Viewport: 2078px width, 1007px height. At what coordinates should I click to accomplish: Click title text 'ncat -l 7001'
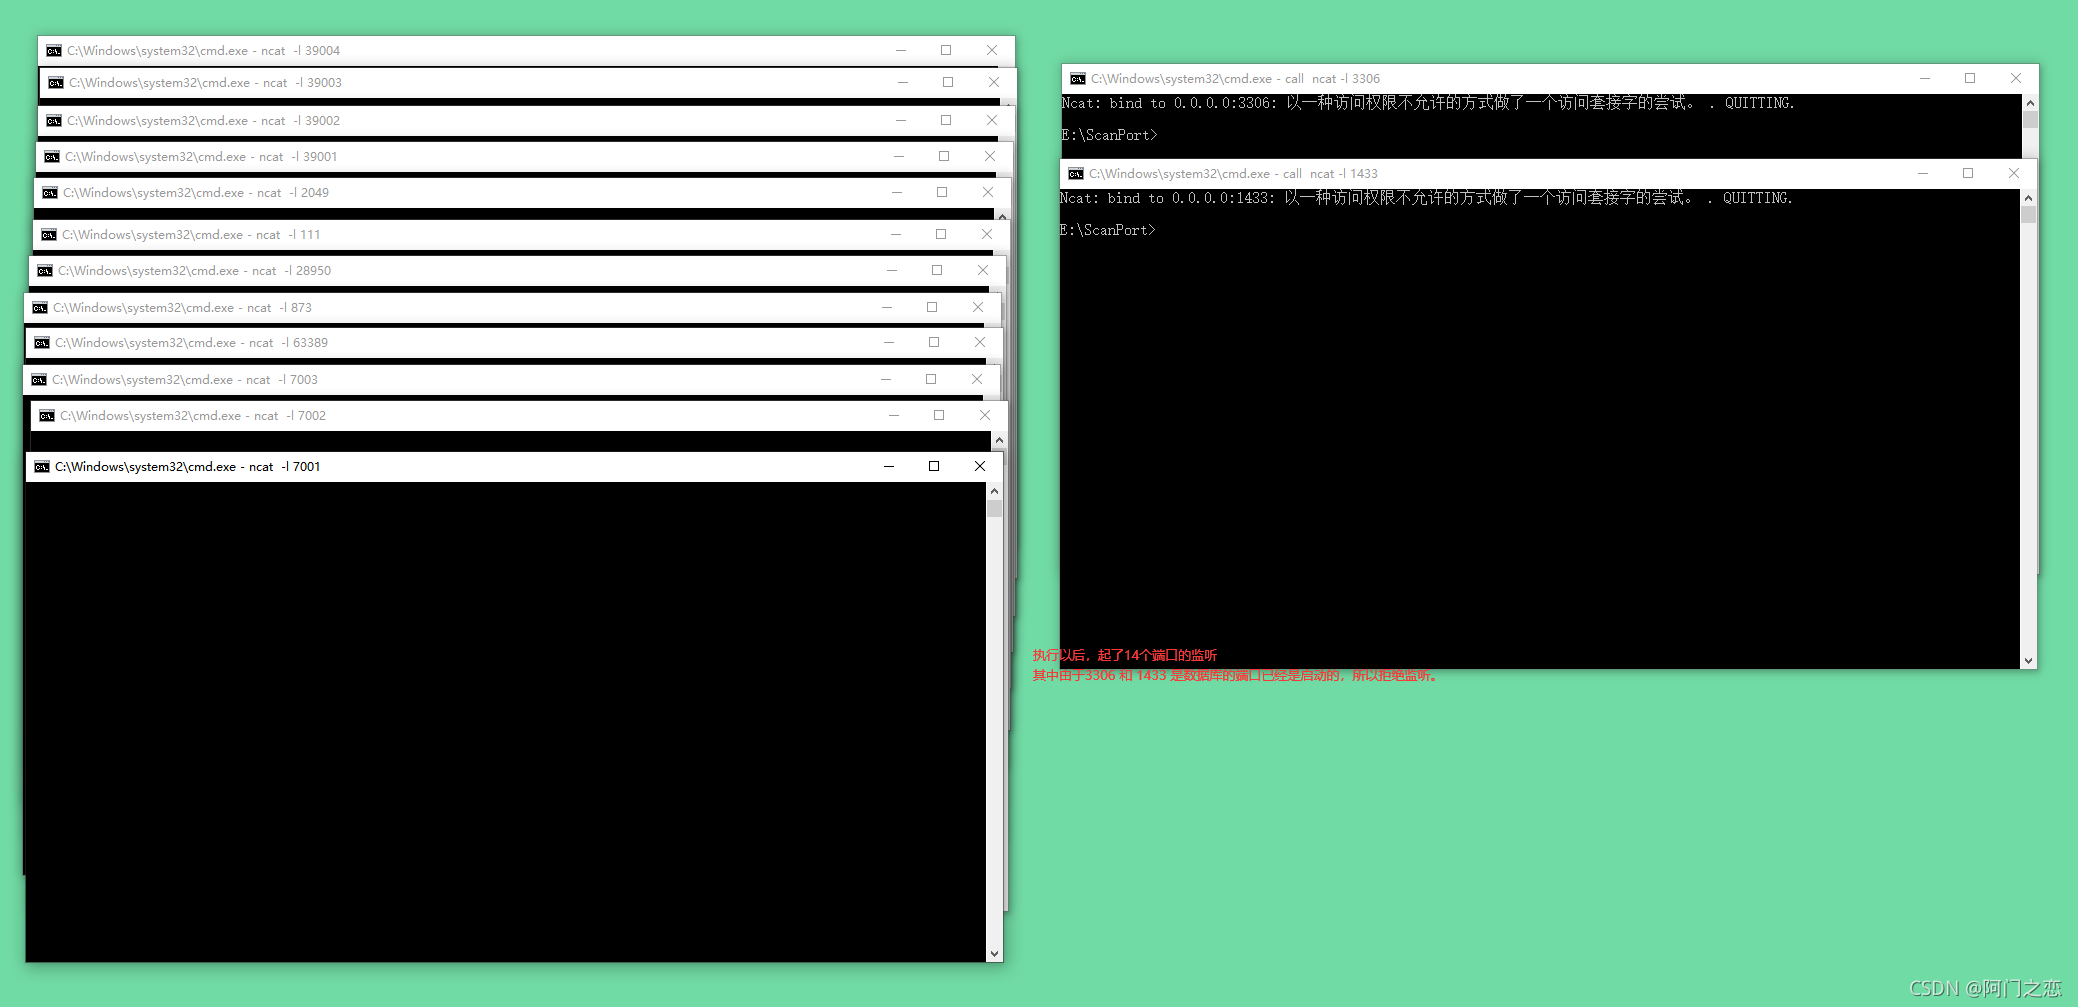pyautogui.click(x=285, y=467)
